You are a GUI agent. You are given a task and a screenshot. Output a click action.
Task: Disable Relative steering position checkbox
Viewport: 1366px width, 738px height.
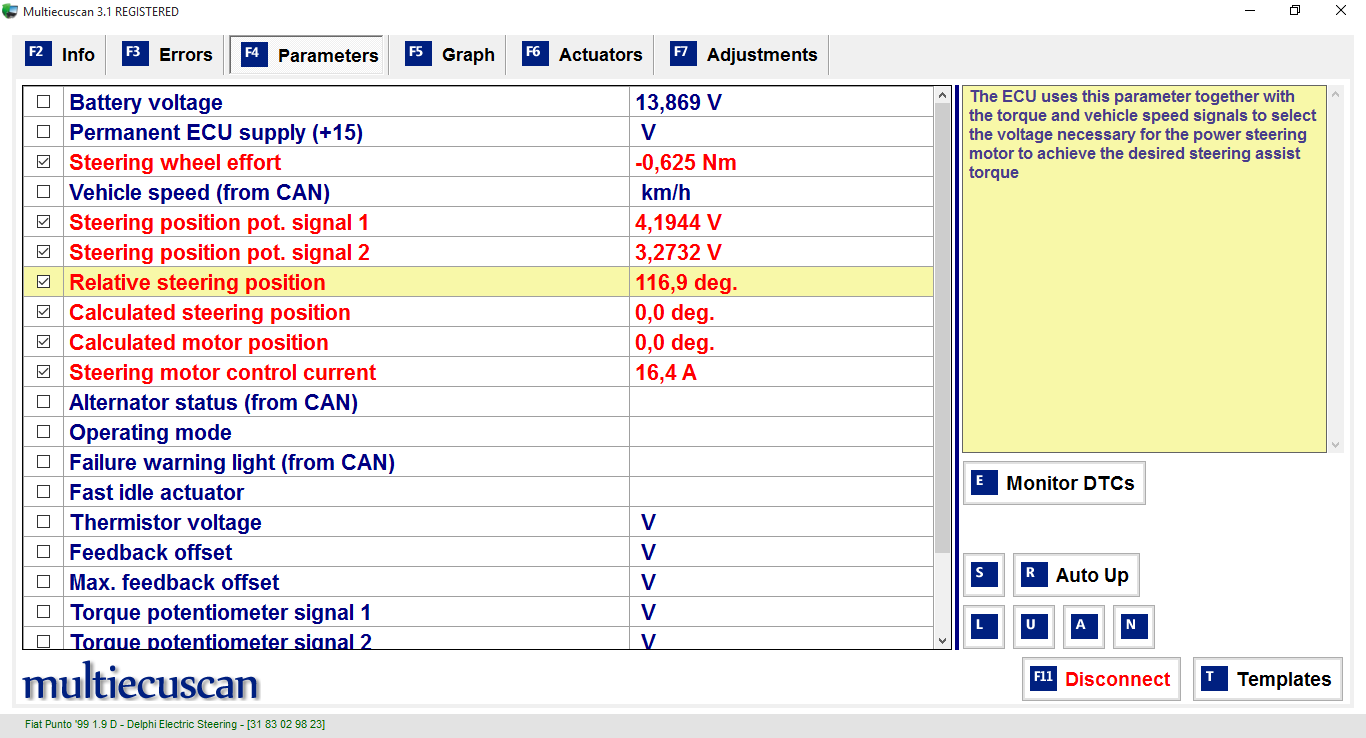click(x=43, y=282)
